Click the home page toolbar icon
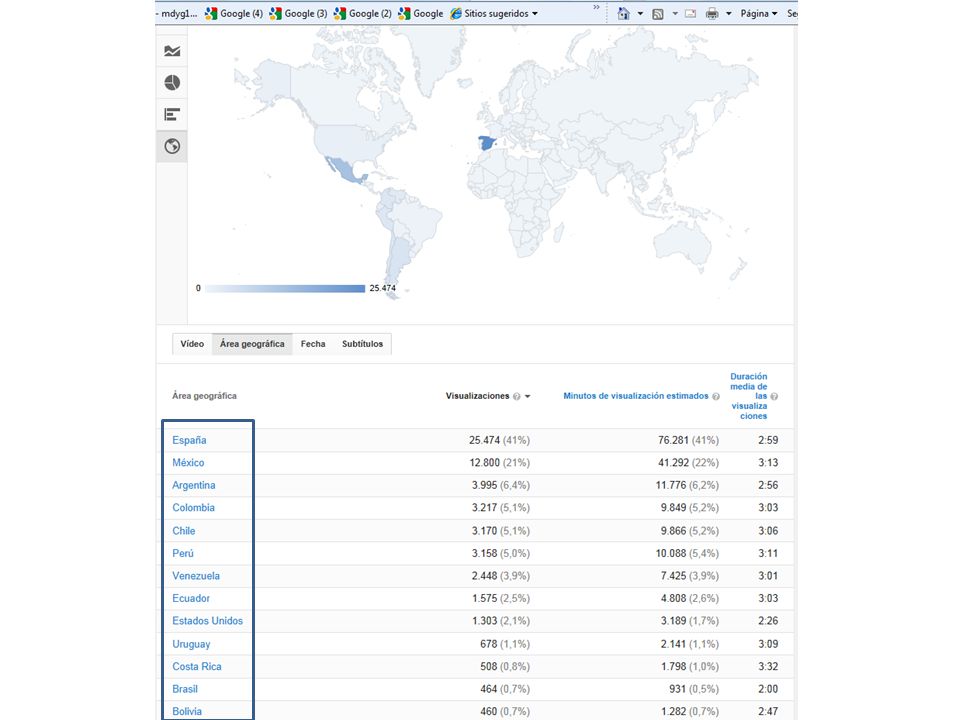Screen dimensions: 960x720 tap(623, 13)
